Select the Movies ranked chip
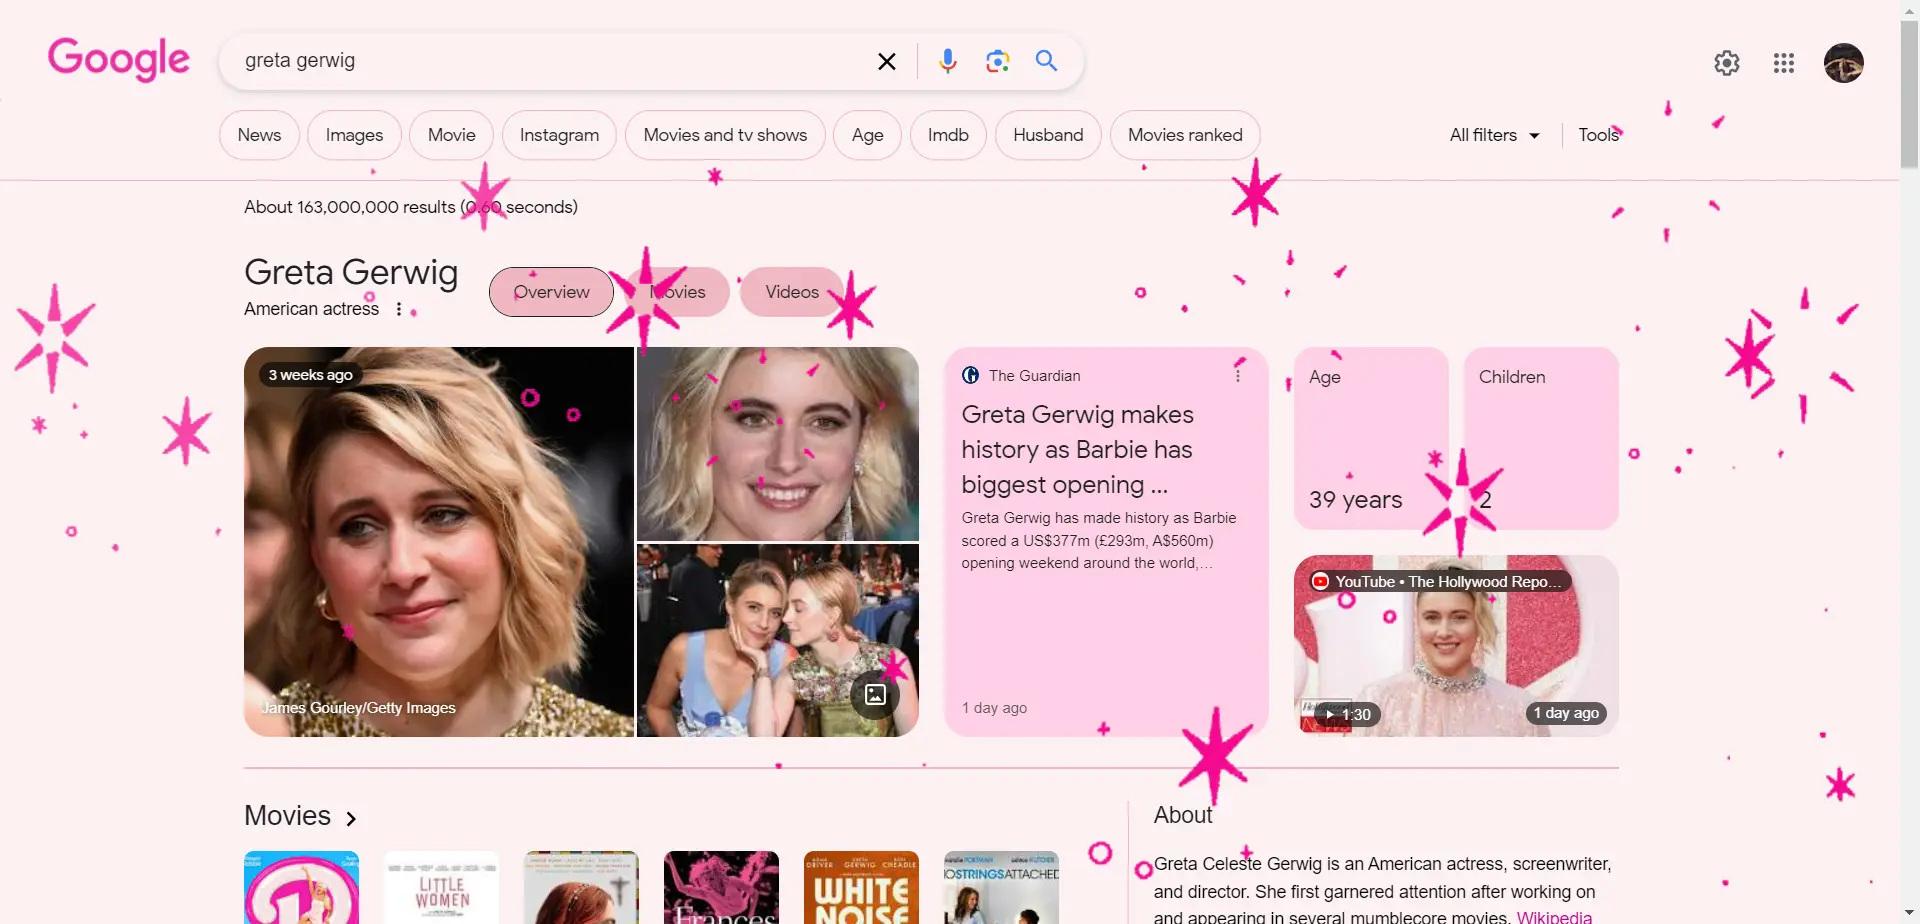 1185,135
